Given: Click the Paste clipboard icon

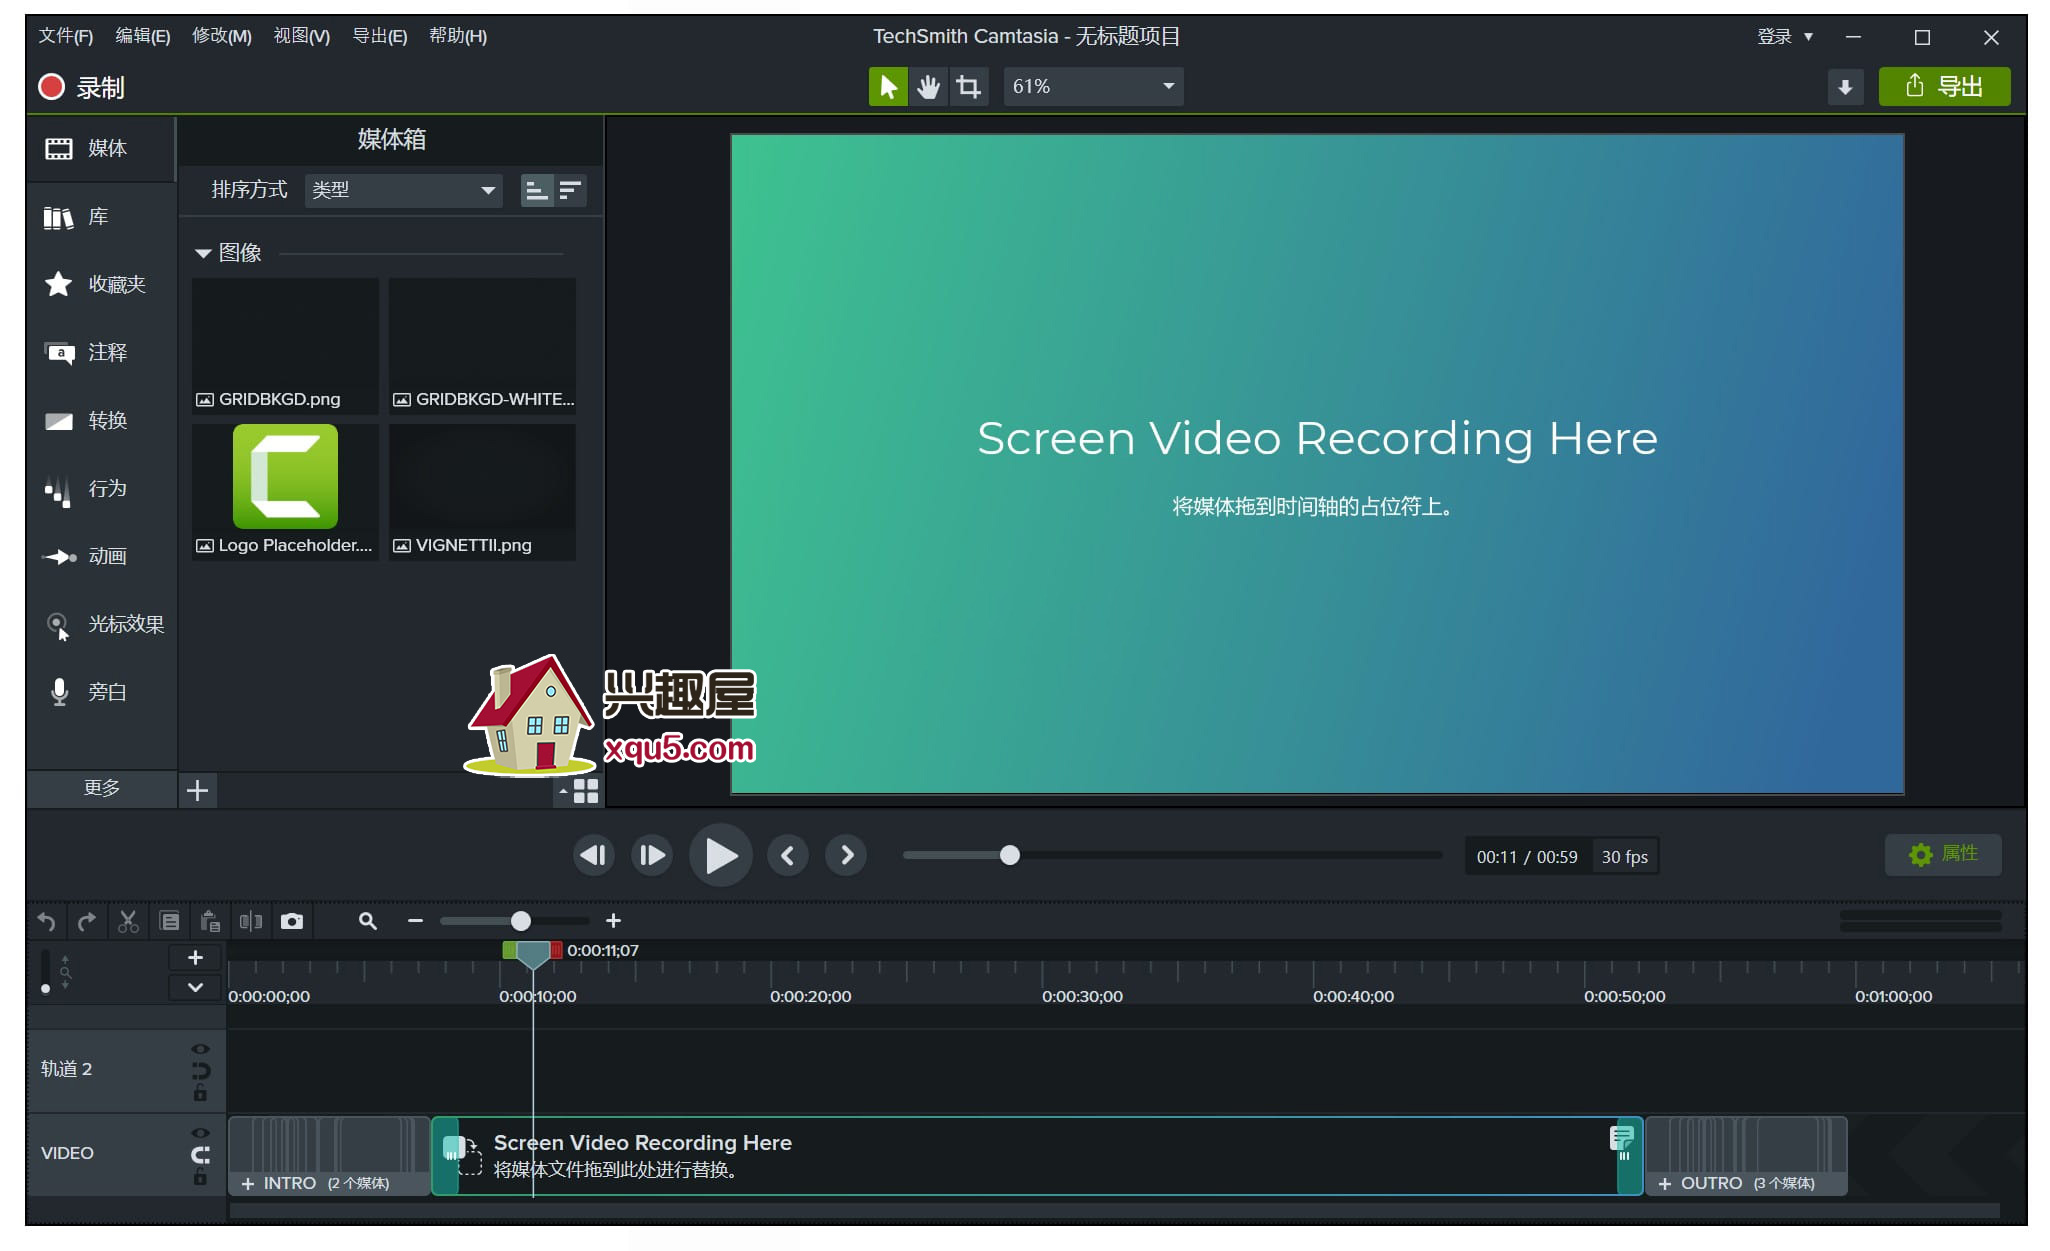Looking at the screenshot, I should (x=210, y=921).
